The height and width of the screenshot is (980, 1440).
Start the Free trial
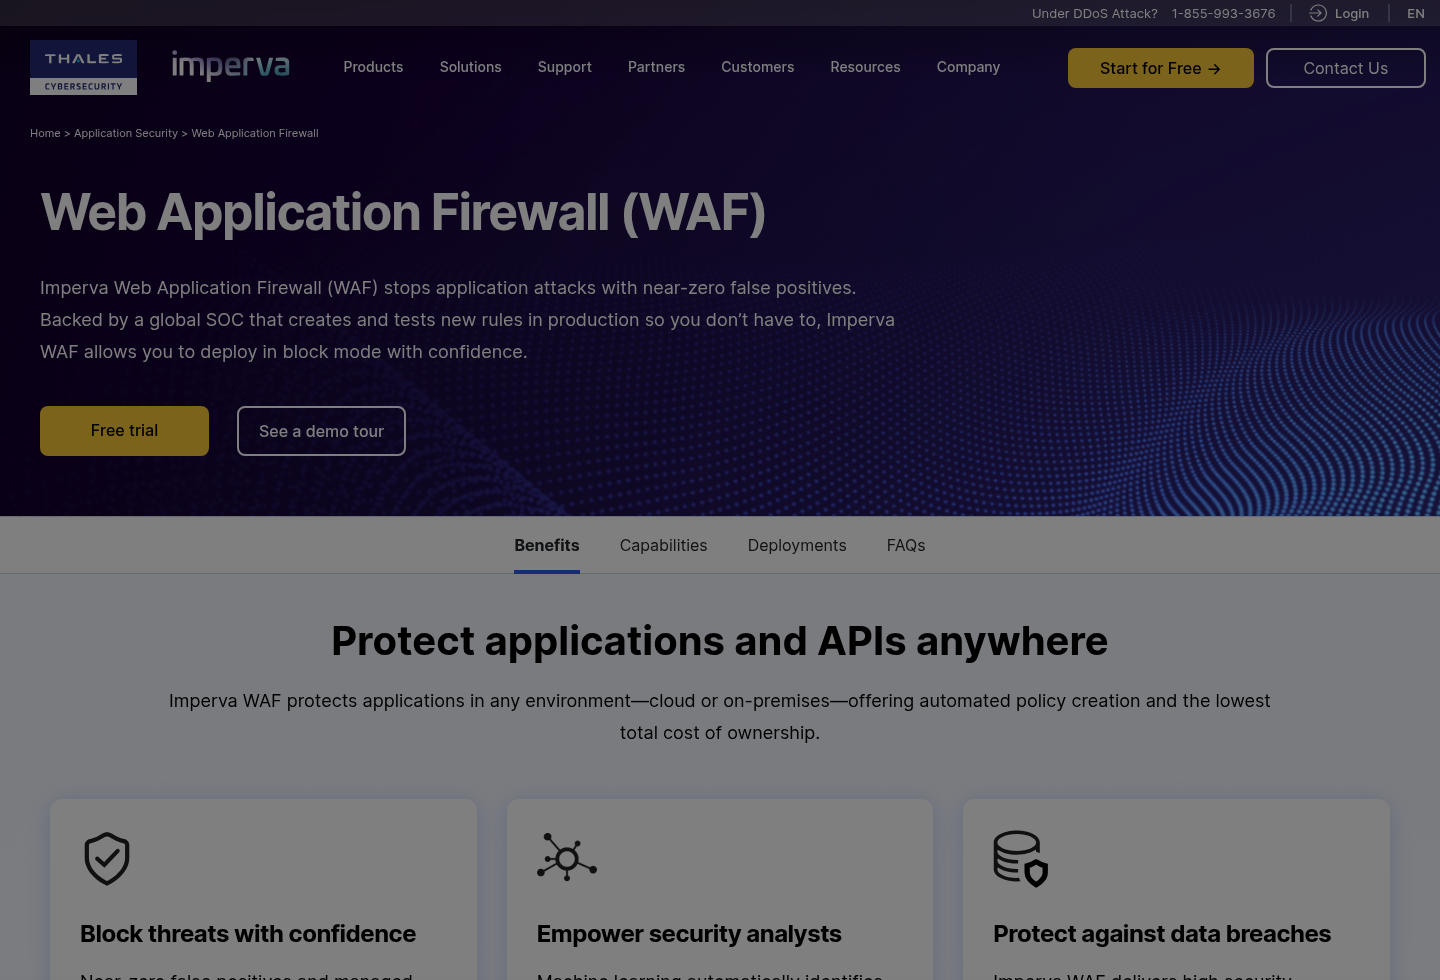tap(124, 431)
